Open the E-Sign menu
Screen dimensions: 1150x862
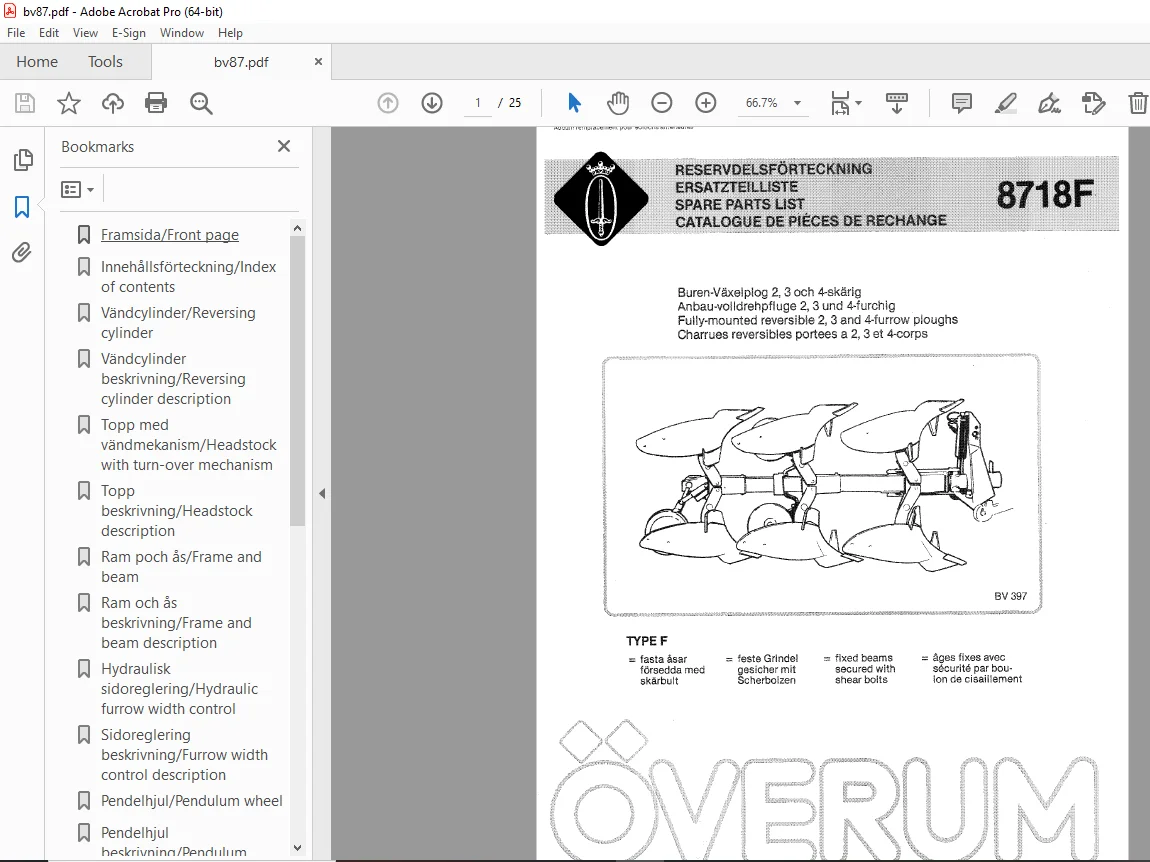pos(128,33)
